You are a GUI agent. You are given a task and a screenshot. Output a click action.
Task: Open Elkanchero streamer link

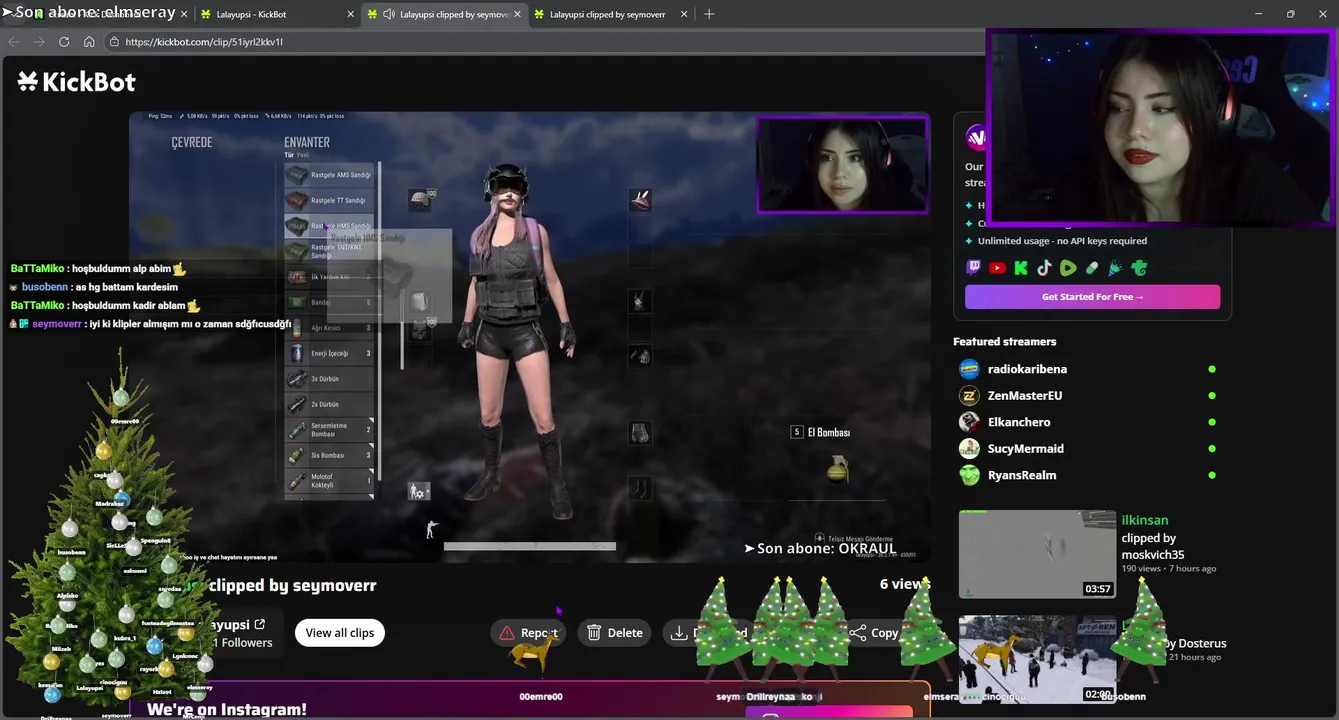click(1019, 422)
